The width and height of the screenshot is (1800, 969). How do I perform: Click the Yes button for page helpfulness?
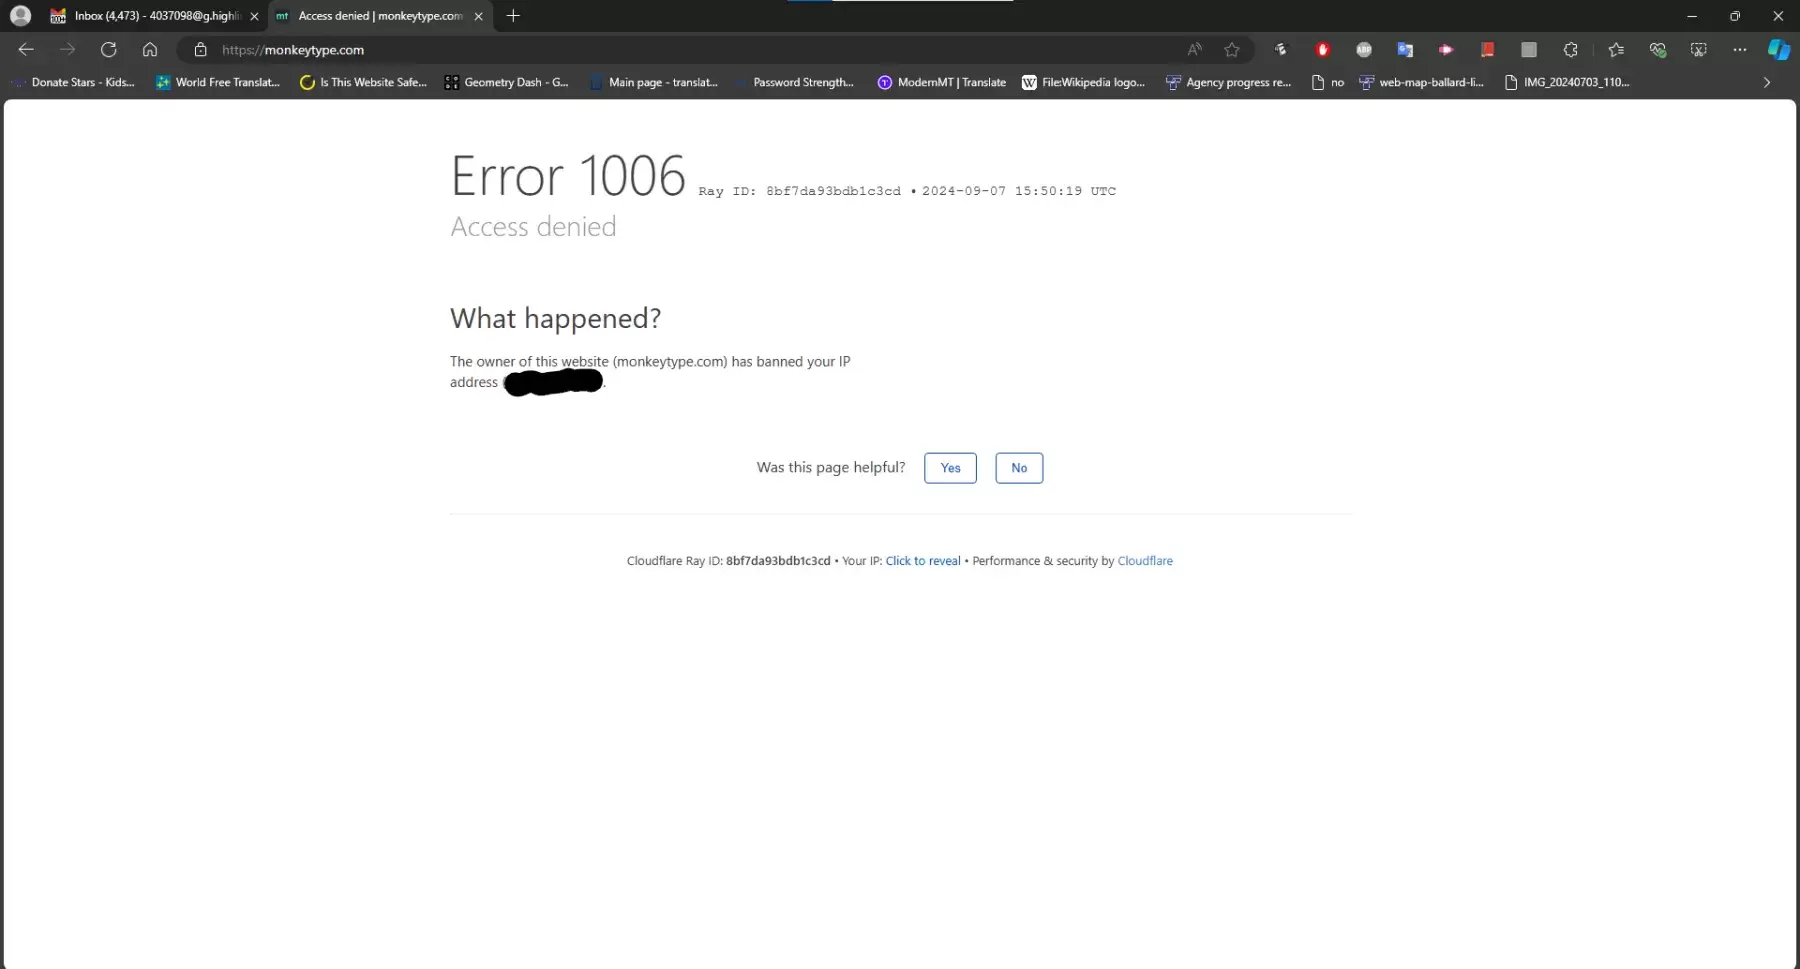[950, 468]
